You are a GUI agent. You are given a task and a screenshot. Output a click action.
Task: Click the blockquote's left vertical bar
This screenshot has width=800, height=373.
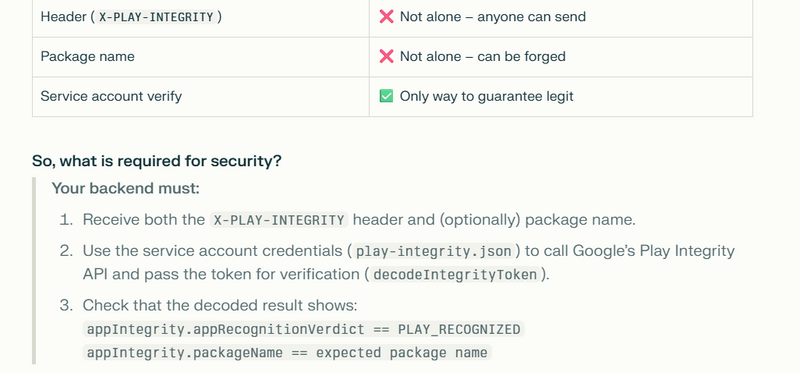[x=34, y=270]
